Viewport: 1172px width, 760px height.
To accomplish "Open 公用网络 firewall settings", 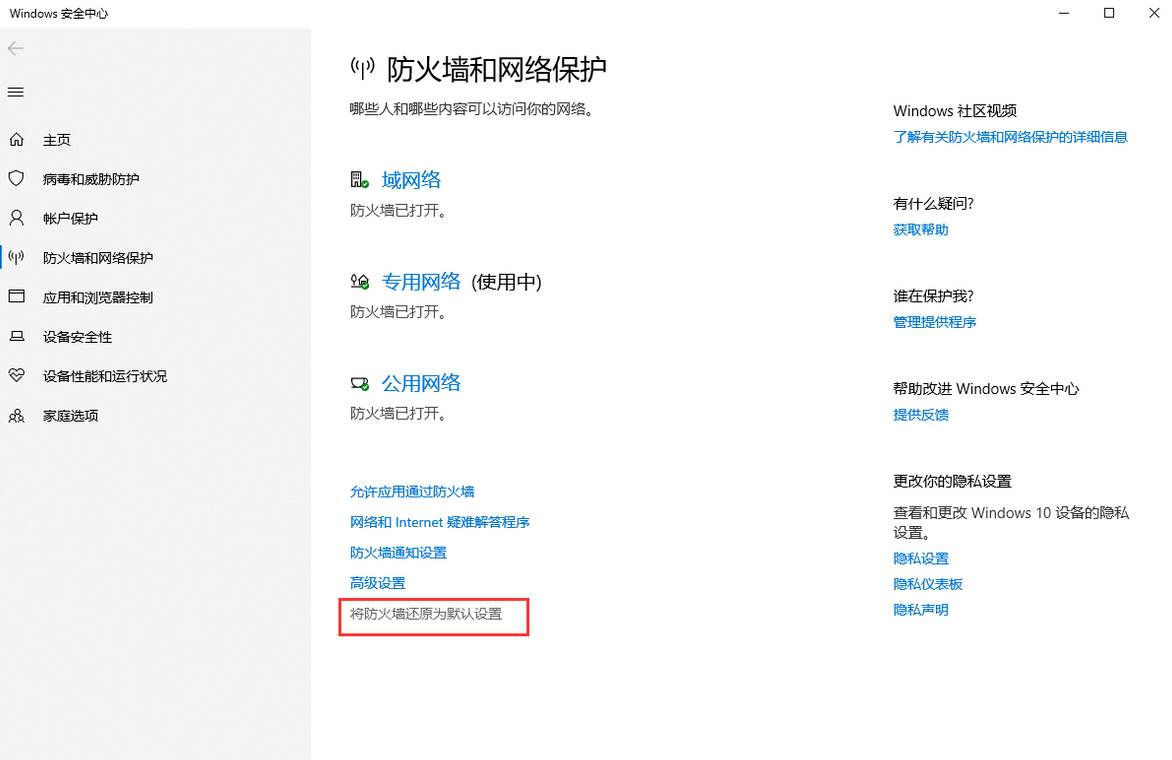I will [421, 383].
